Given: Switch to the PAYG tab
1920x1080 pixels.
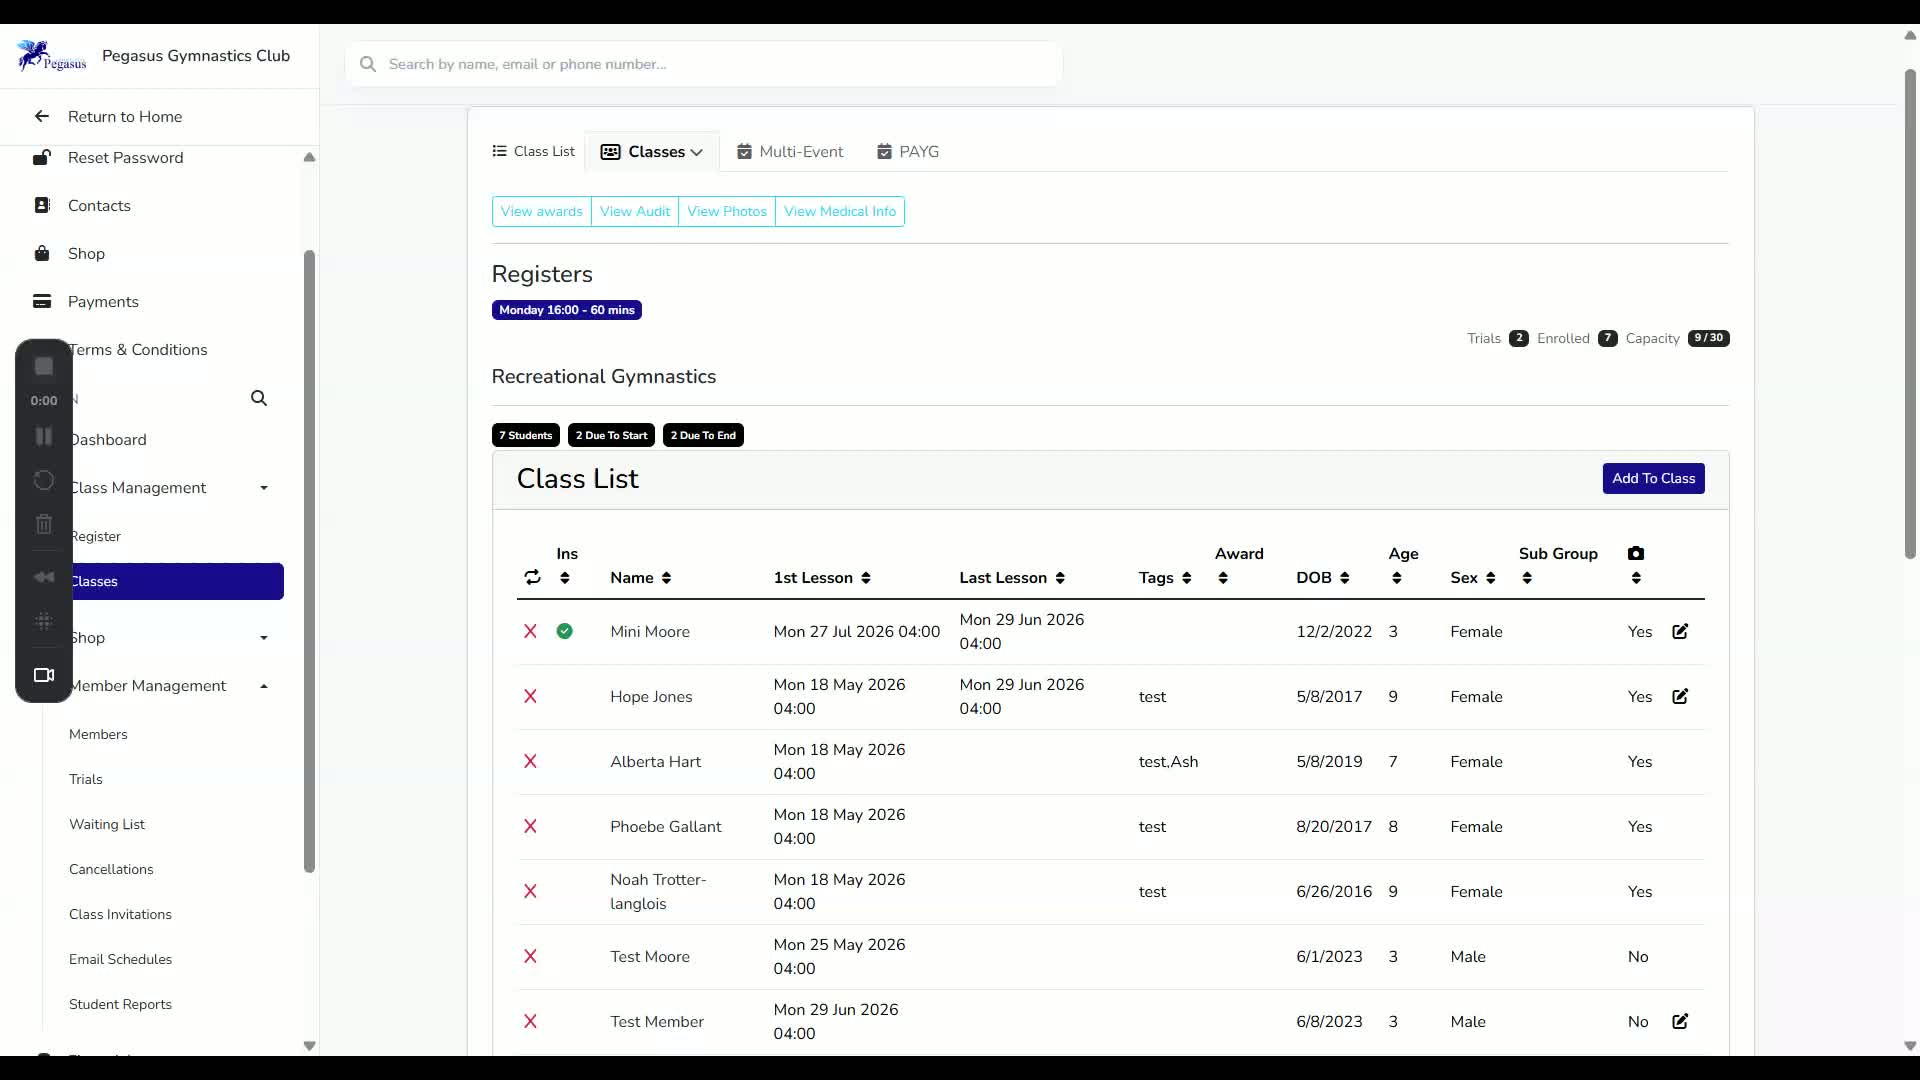Looking at the screenshot, I should (x=908, y=152).
